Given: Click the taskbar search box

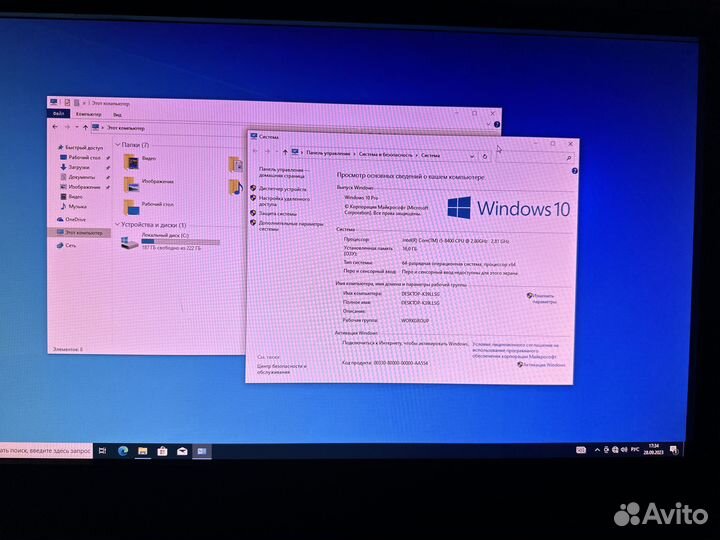Looking at the screenshot, I should click(46, 451).
